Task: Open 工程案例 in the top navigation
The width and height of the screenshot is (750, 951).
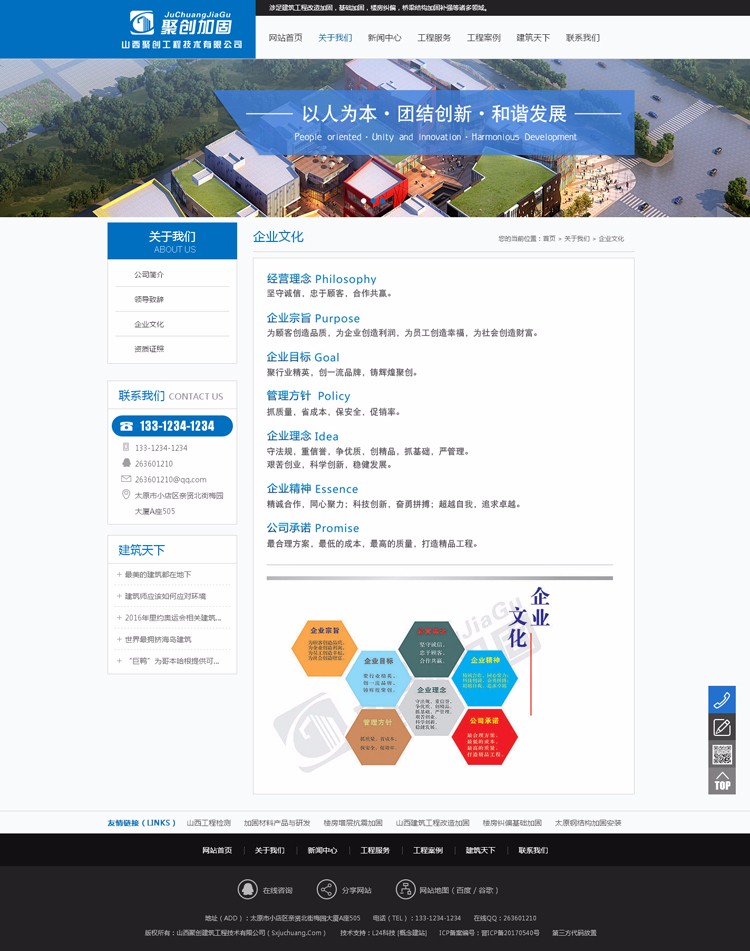Action: tap(484, 38)
